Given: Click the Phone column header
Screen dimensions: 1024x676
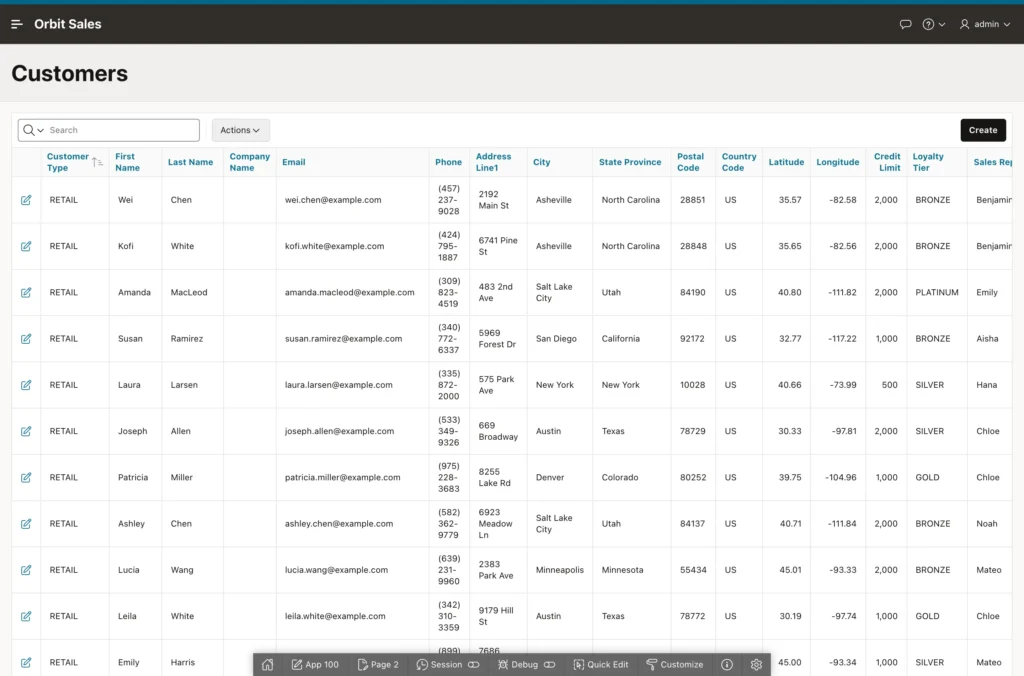Looking at the screenshot, I should tap(448, 162).
